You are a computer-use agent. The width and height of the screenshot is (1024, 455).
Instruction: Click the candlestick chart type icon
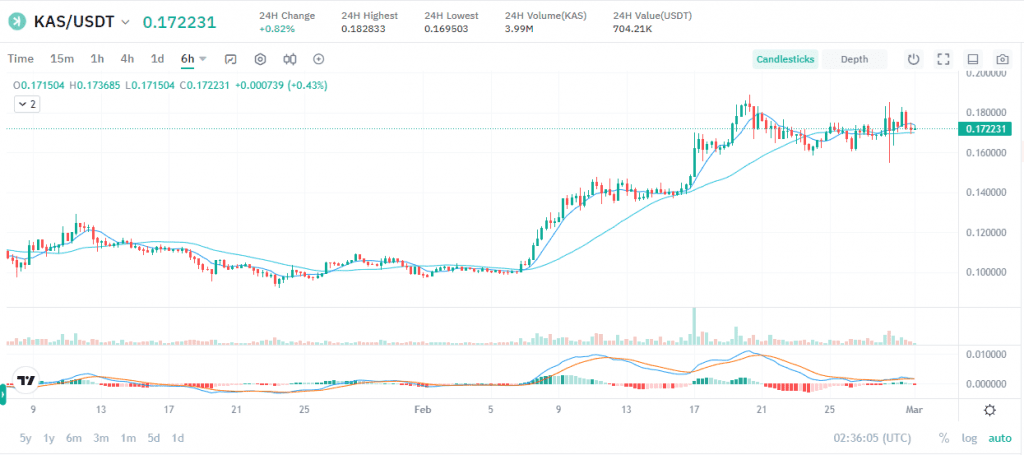(x=289, y=59)
